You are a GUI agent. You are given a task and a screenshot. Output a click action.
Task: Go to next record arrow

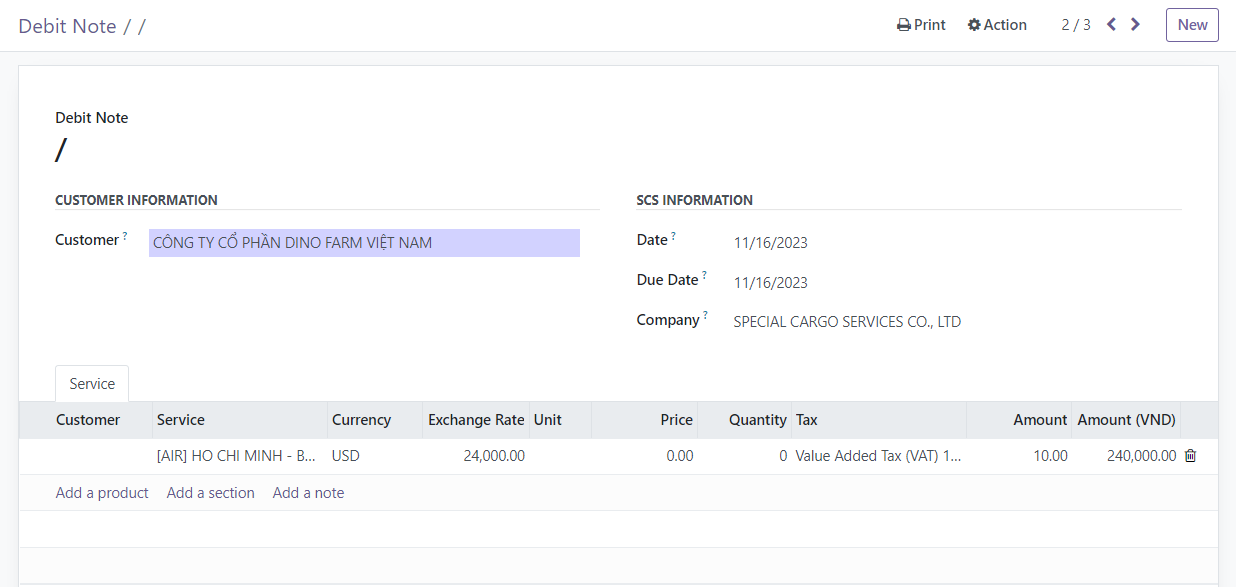click(x=1135, y=25)
